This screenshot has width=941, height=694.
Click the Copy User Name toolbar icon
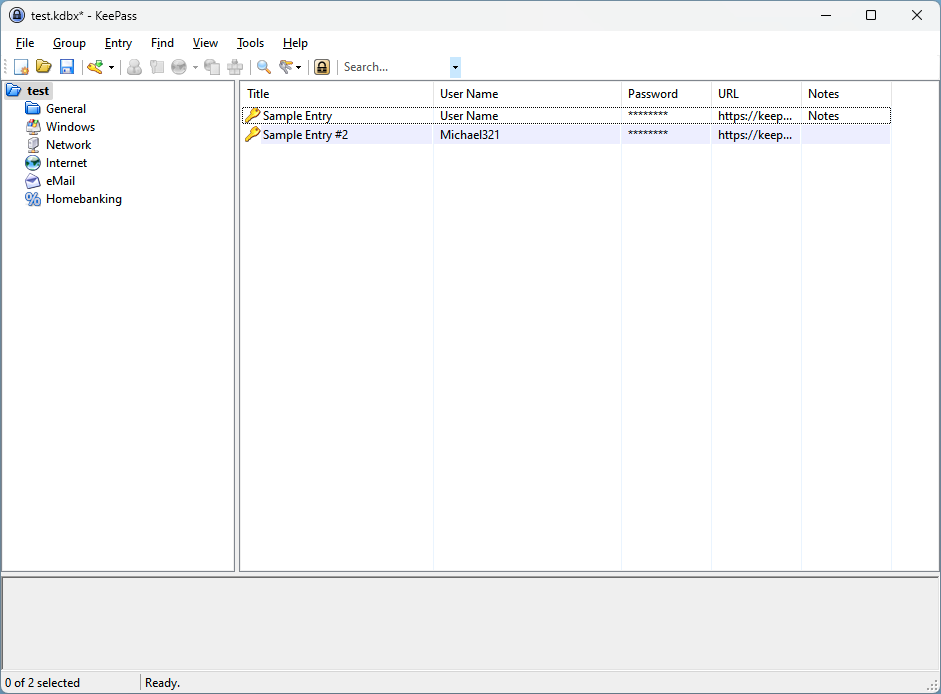134,67
